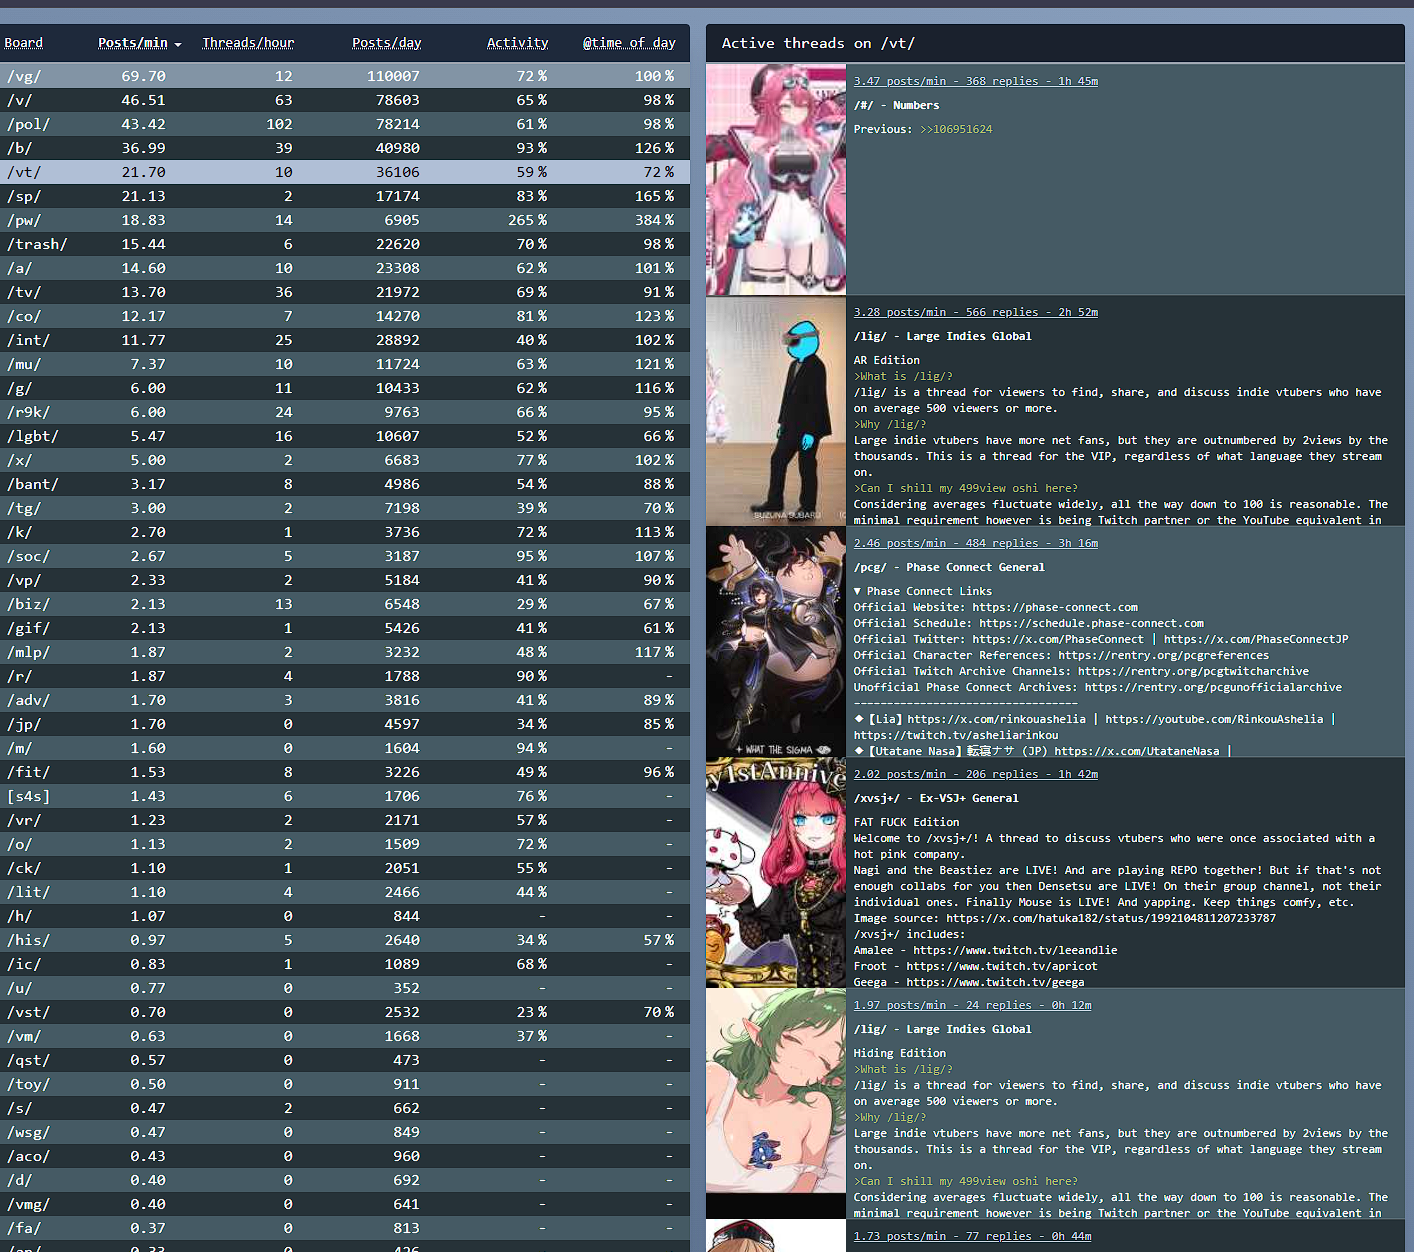Open the thread link with 566 replies
Screen dimensions: 1414x1252
pos(976,312)
